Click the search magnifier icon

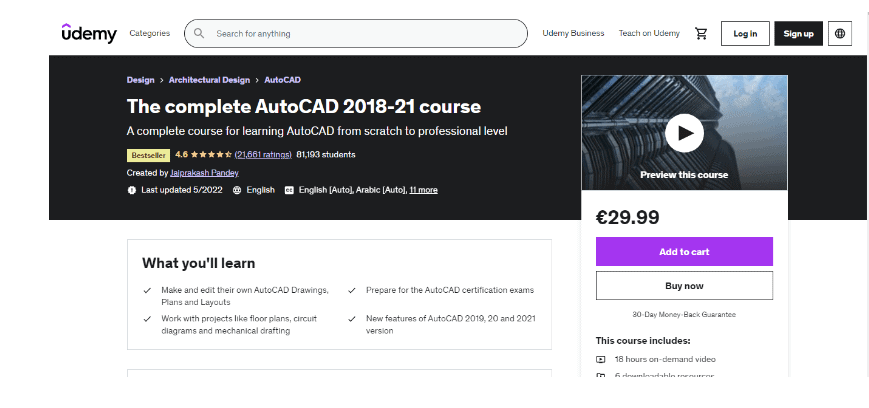[199, 33]
